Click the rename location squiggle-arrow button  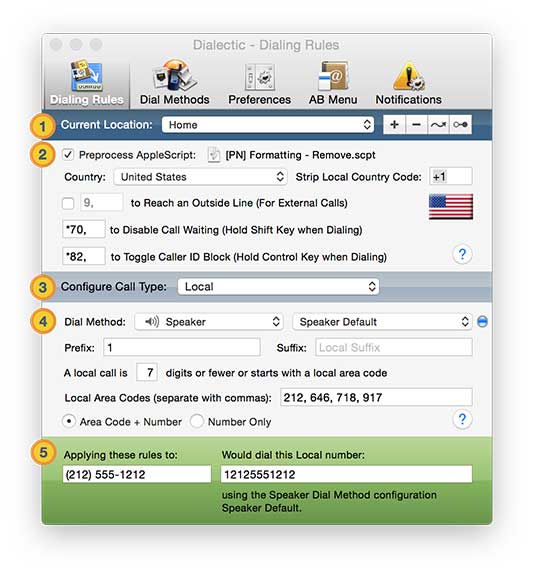coord(438,125)
